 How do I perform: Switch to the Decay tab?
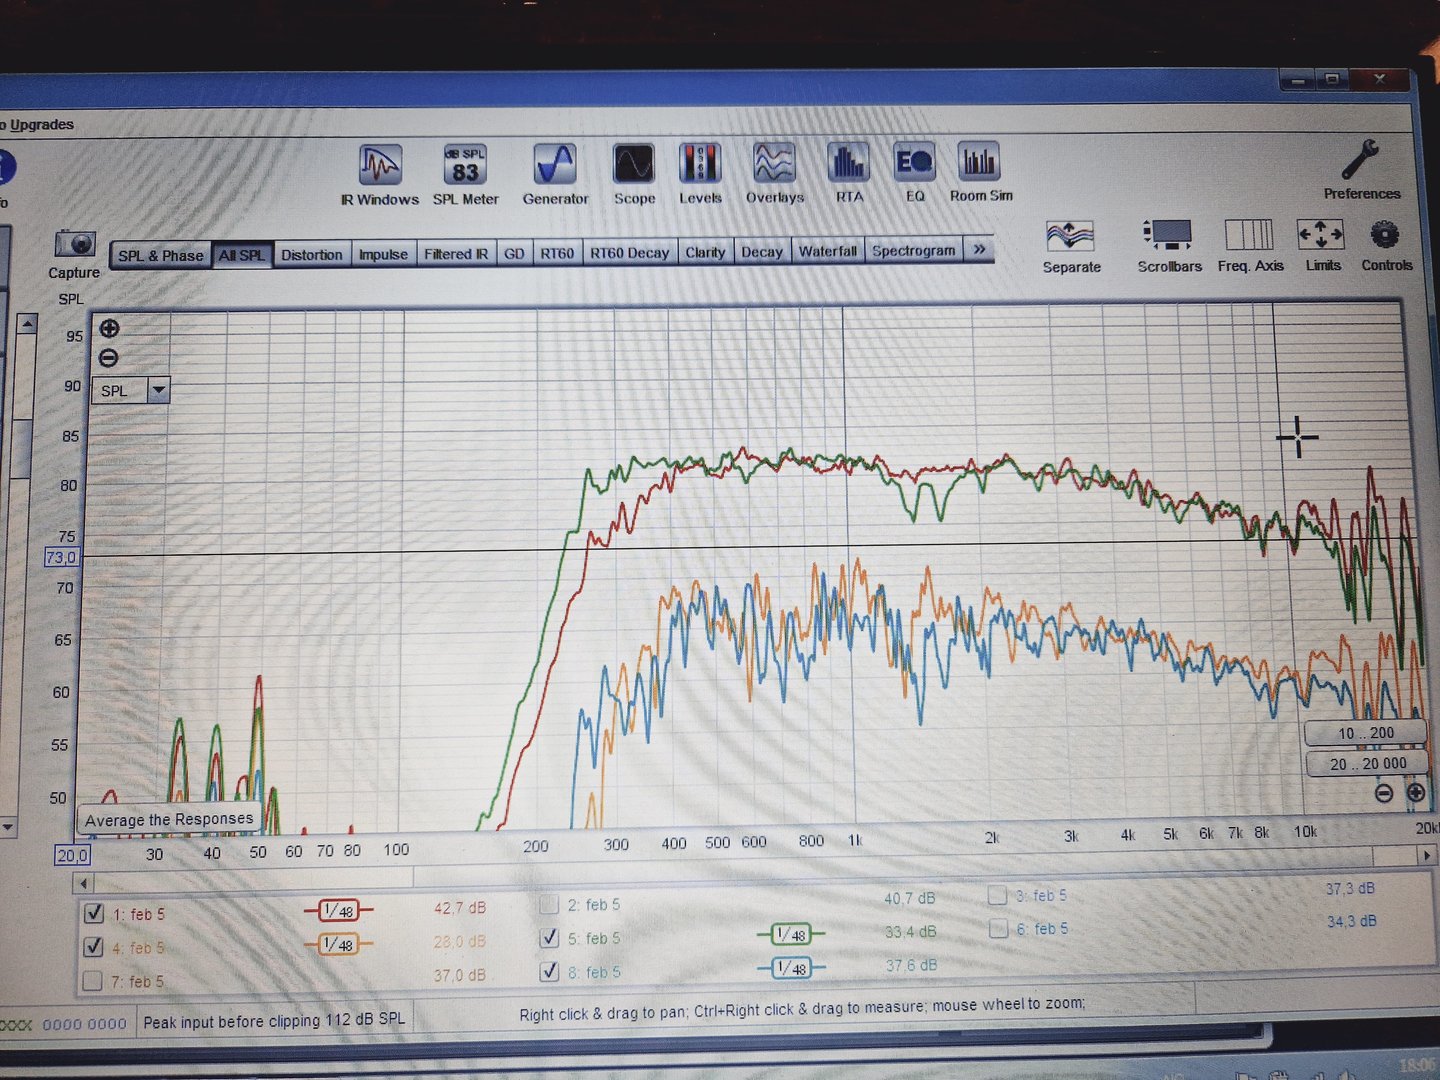(x=761, y=252)
